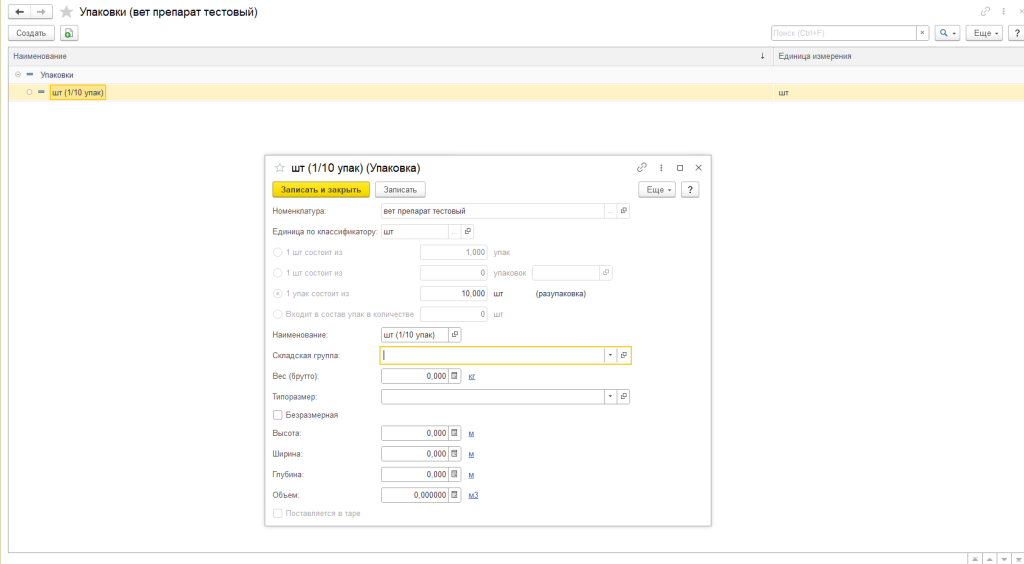Viewport: 1024px width, 564px height.
Task: Enable the Безразмерная checkbox
Action: (277, 414)
